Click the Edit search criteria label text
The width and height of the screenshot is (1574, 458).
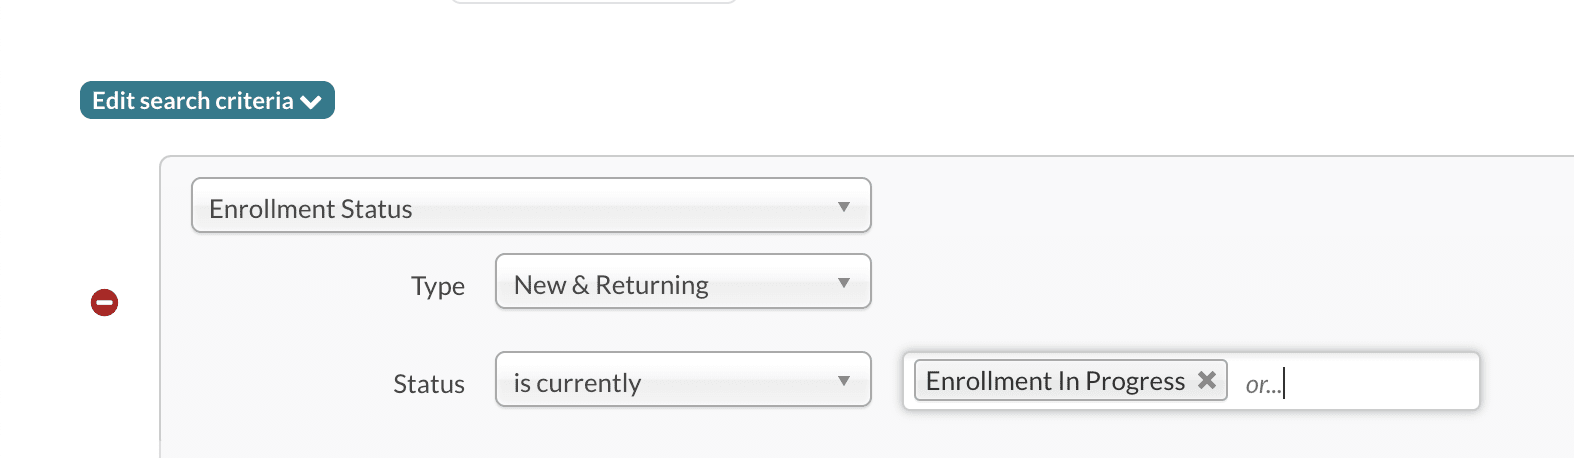pos(192,101)
